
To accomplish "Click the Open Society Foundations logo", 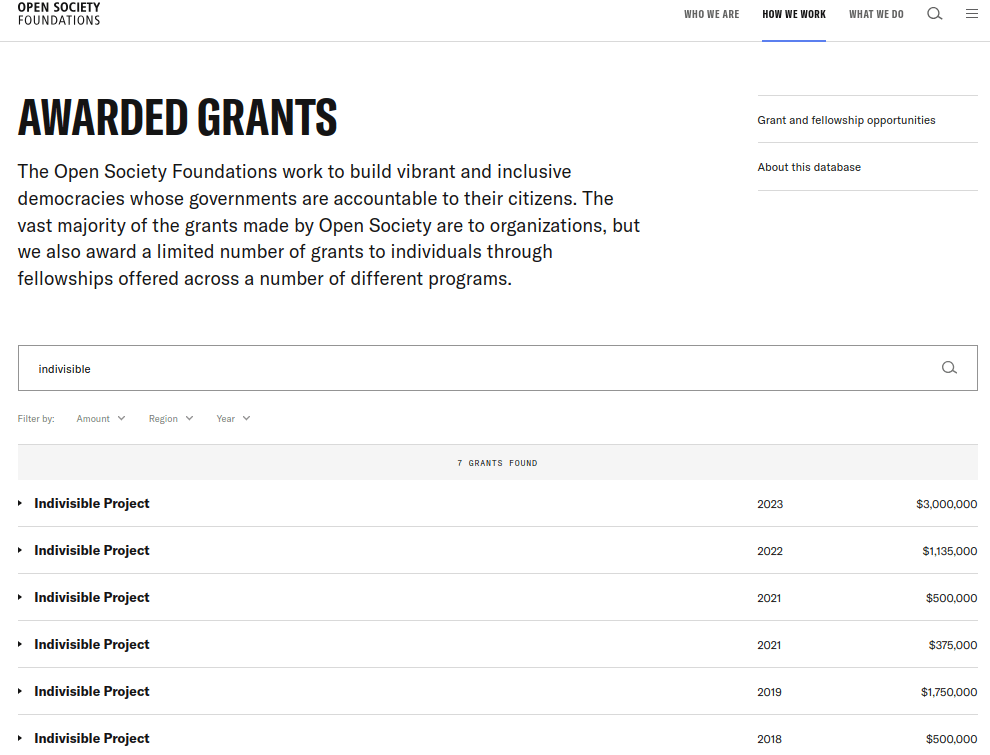I will point(59,14).
